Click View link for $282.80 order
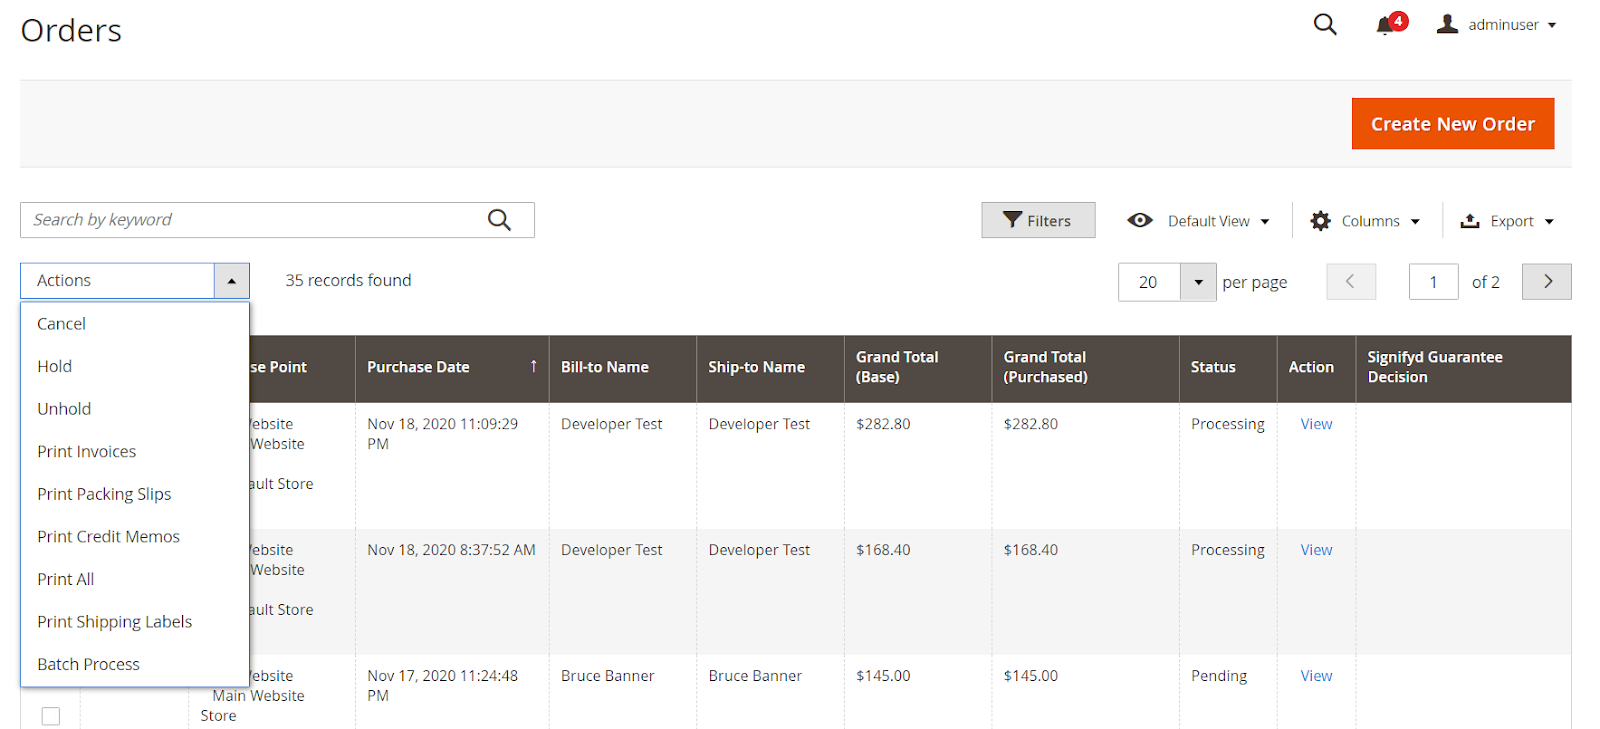 pyautogui.click(x=1316, y=424)
